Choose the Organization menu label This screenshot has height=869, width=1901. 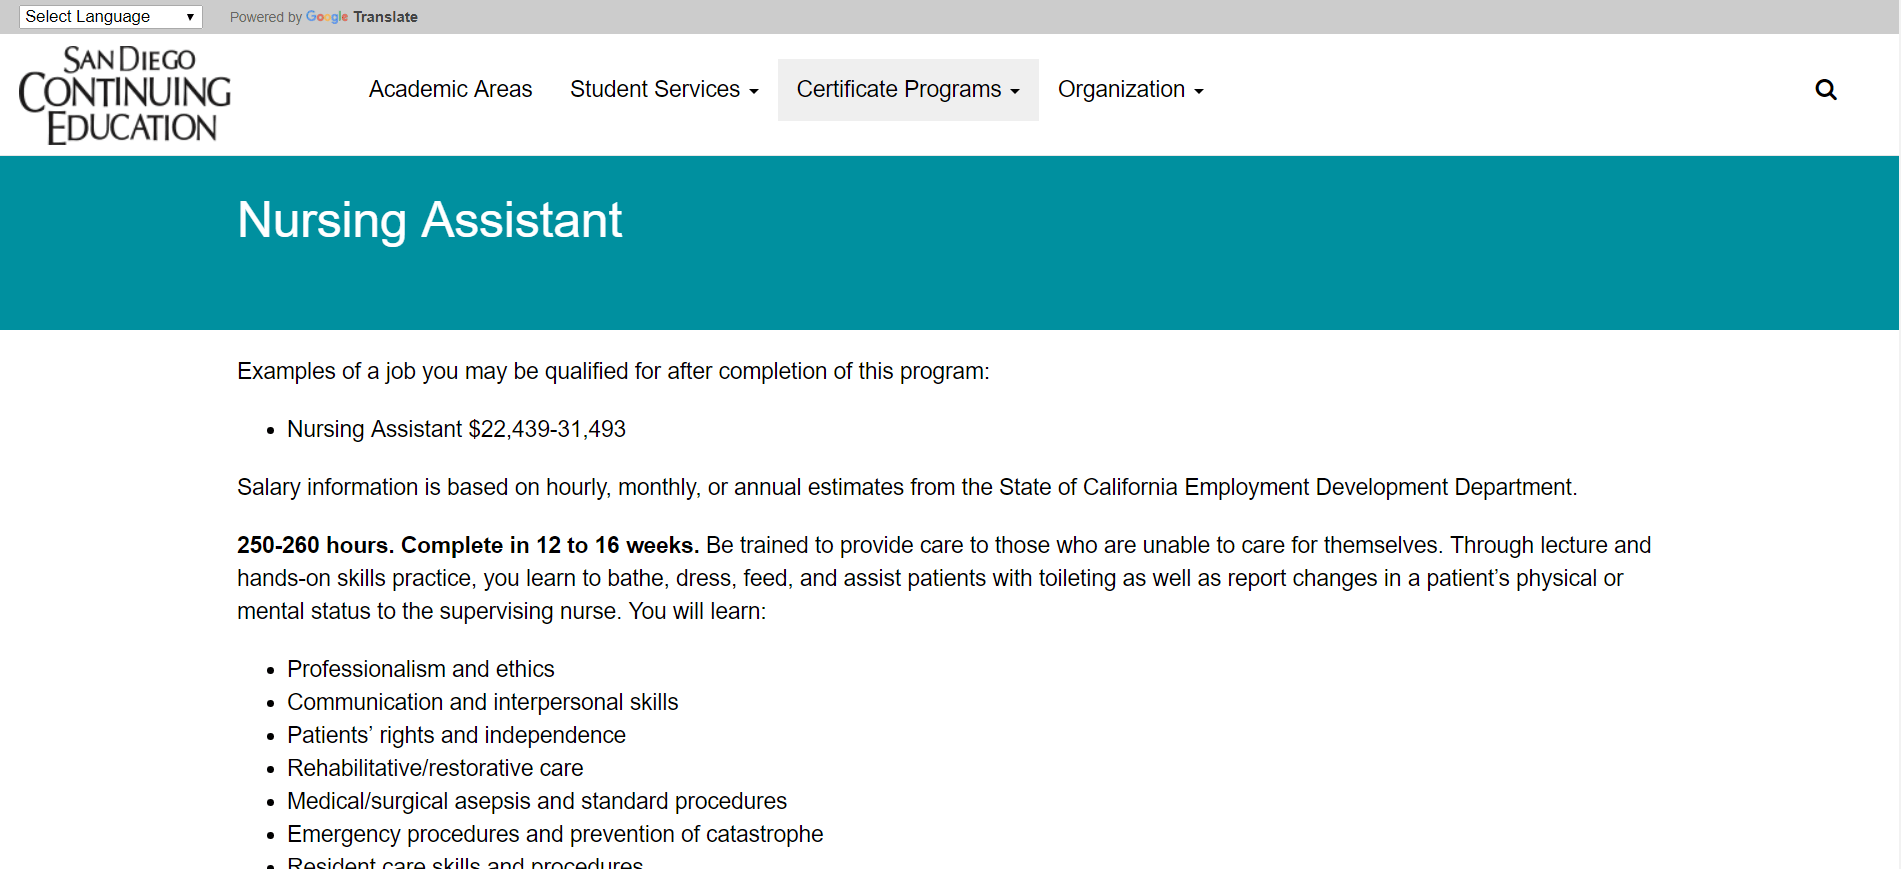click(x=1120, y=90)
